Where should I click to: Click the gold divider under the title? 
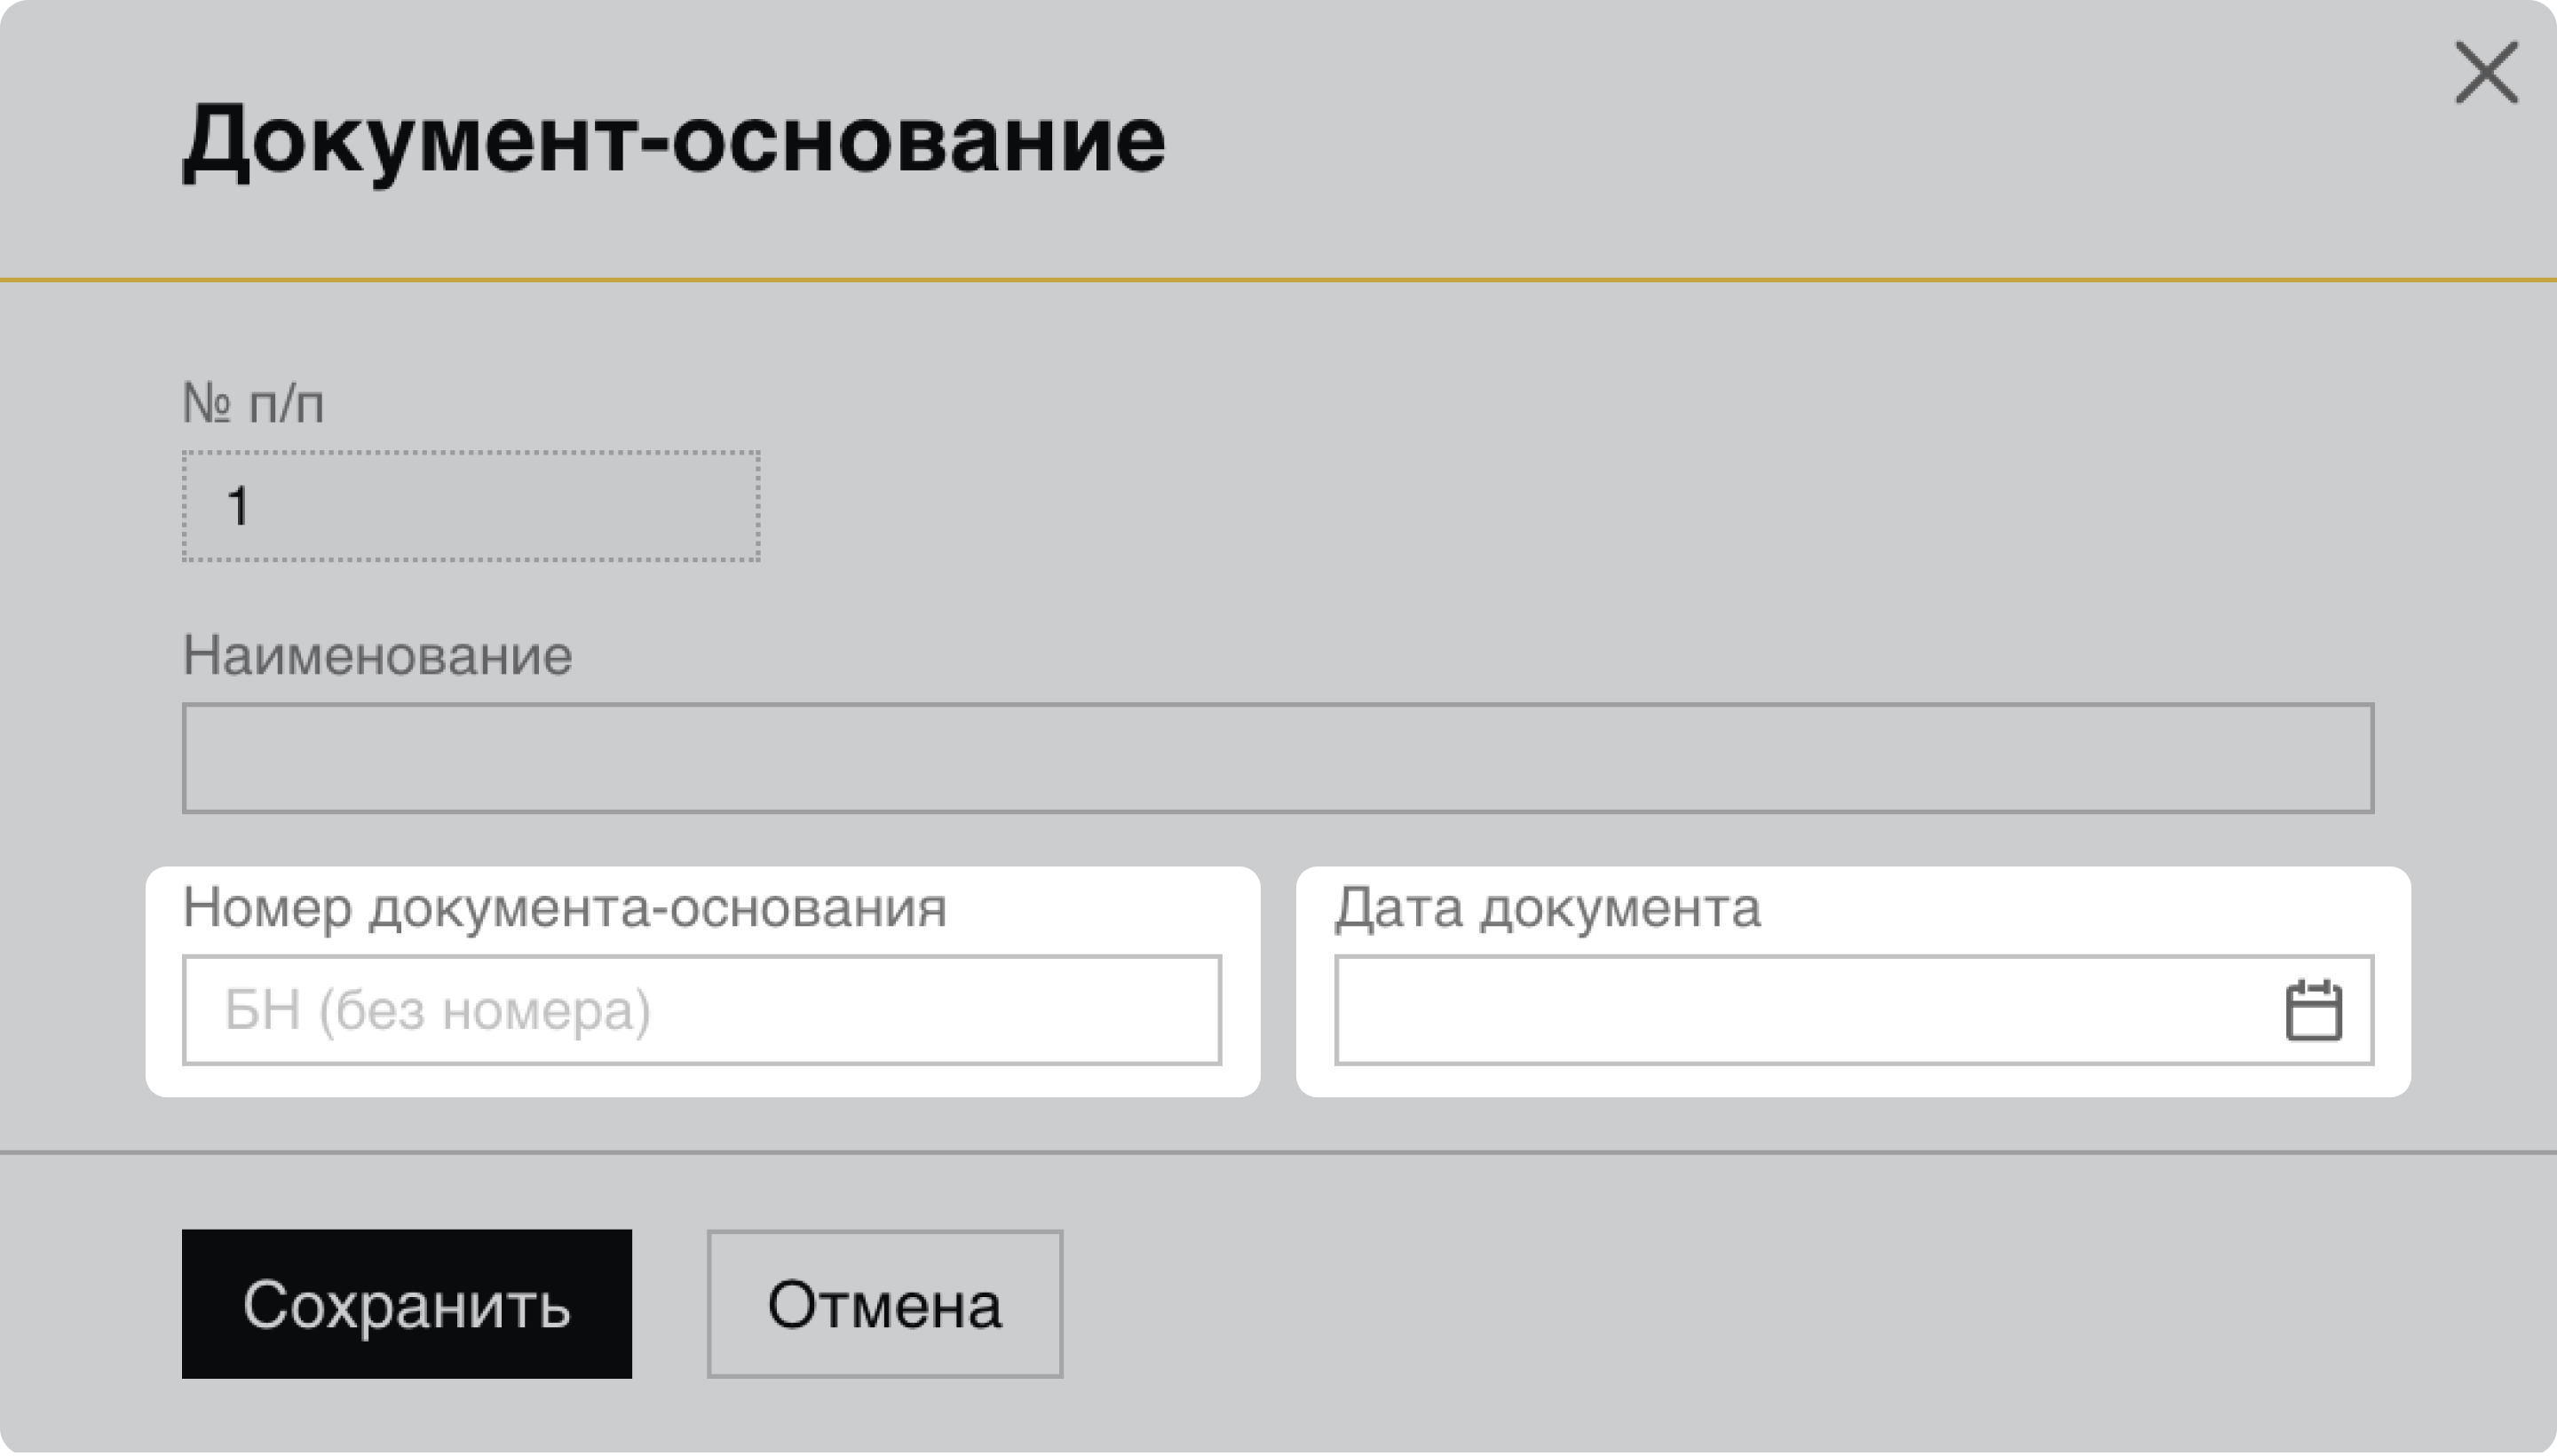tap(1278, 280)
